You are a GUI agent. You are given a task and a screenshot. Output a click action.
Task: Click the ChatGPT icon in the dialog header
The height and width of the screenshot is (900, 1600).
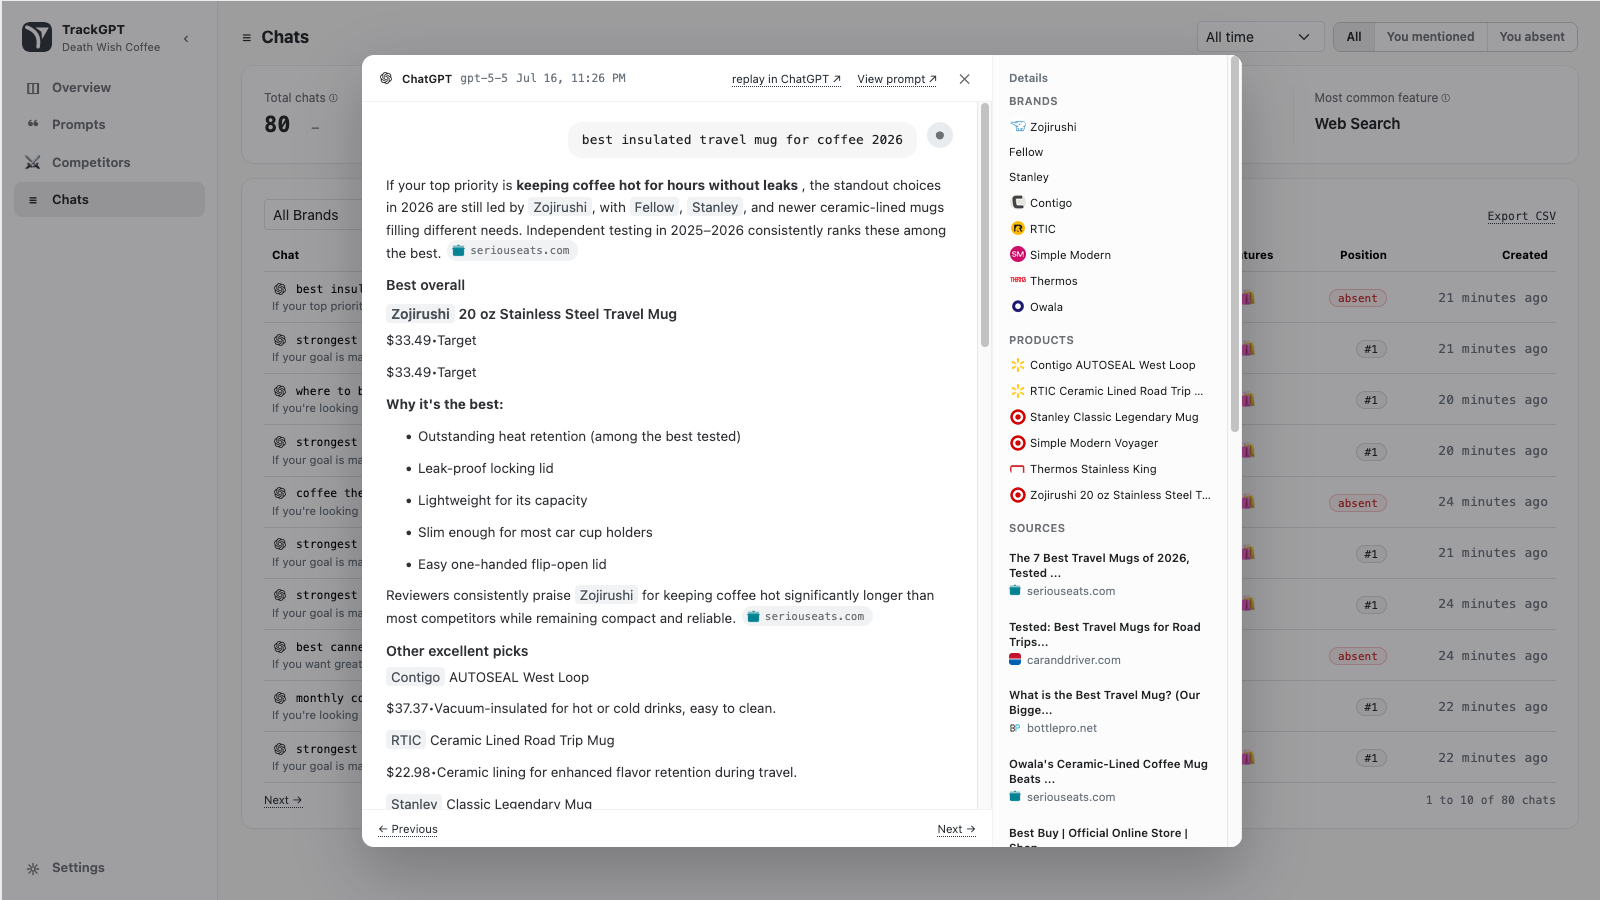tap(386, 78)
